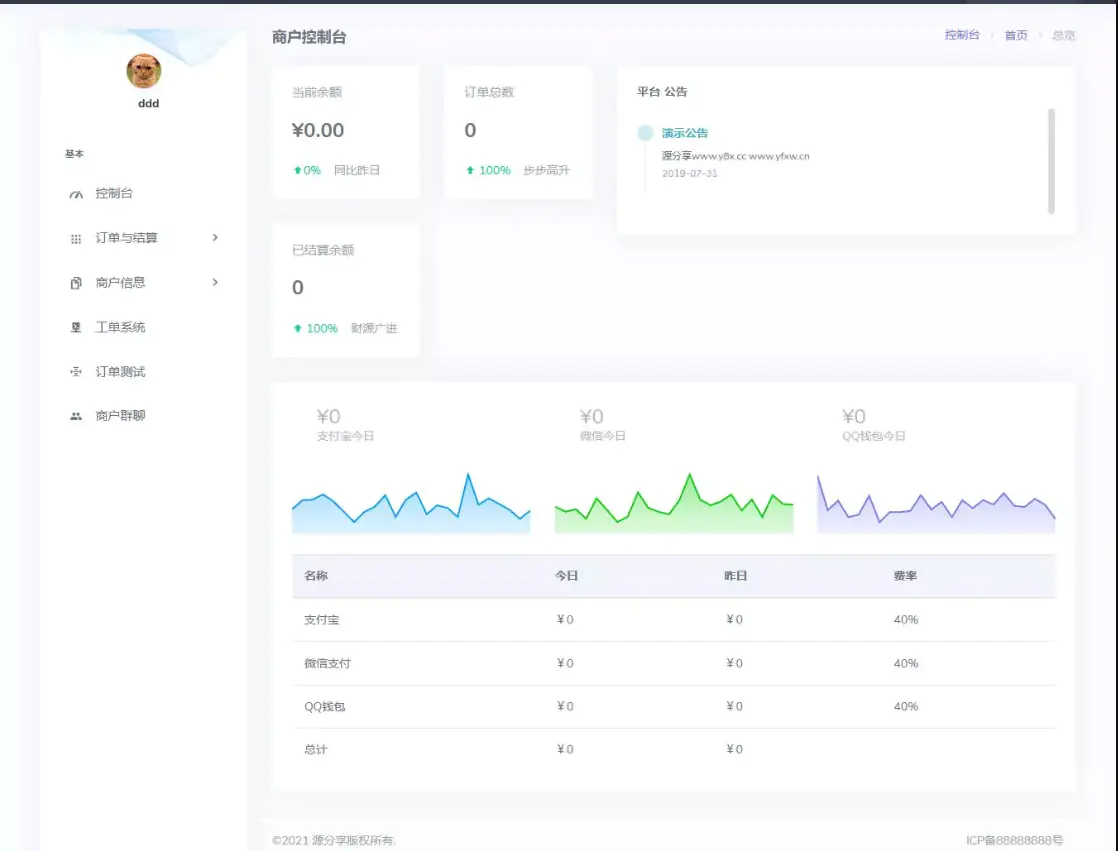Click the document icon beside 商户信息
This screenshot has height=851, width=1118.
point(78,282)
